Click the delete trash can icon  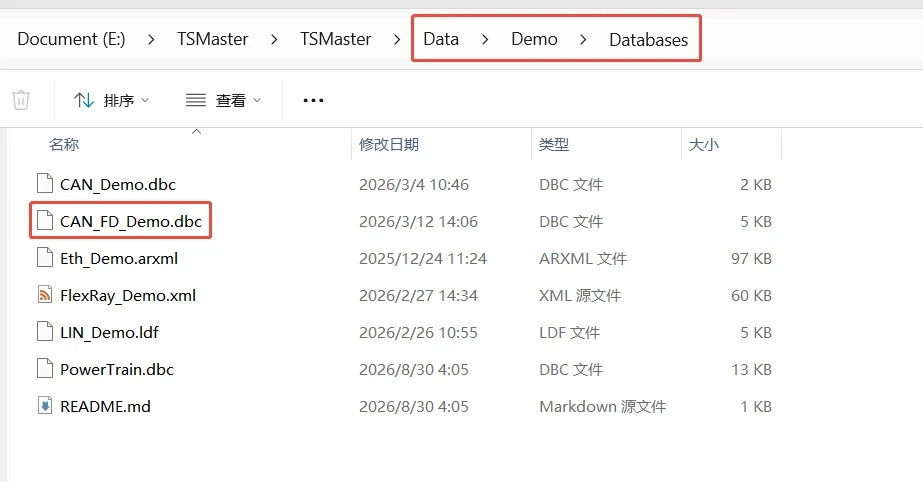click(21, 100)
